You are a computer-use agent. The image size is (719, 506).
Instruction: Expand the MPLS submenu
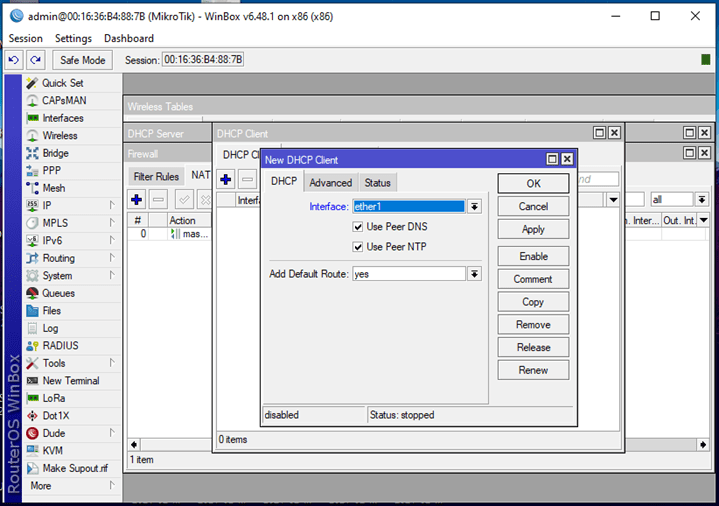pos(112,222)
